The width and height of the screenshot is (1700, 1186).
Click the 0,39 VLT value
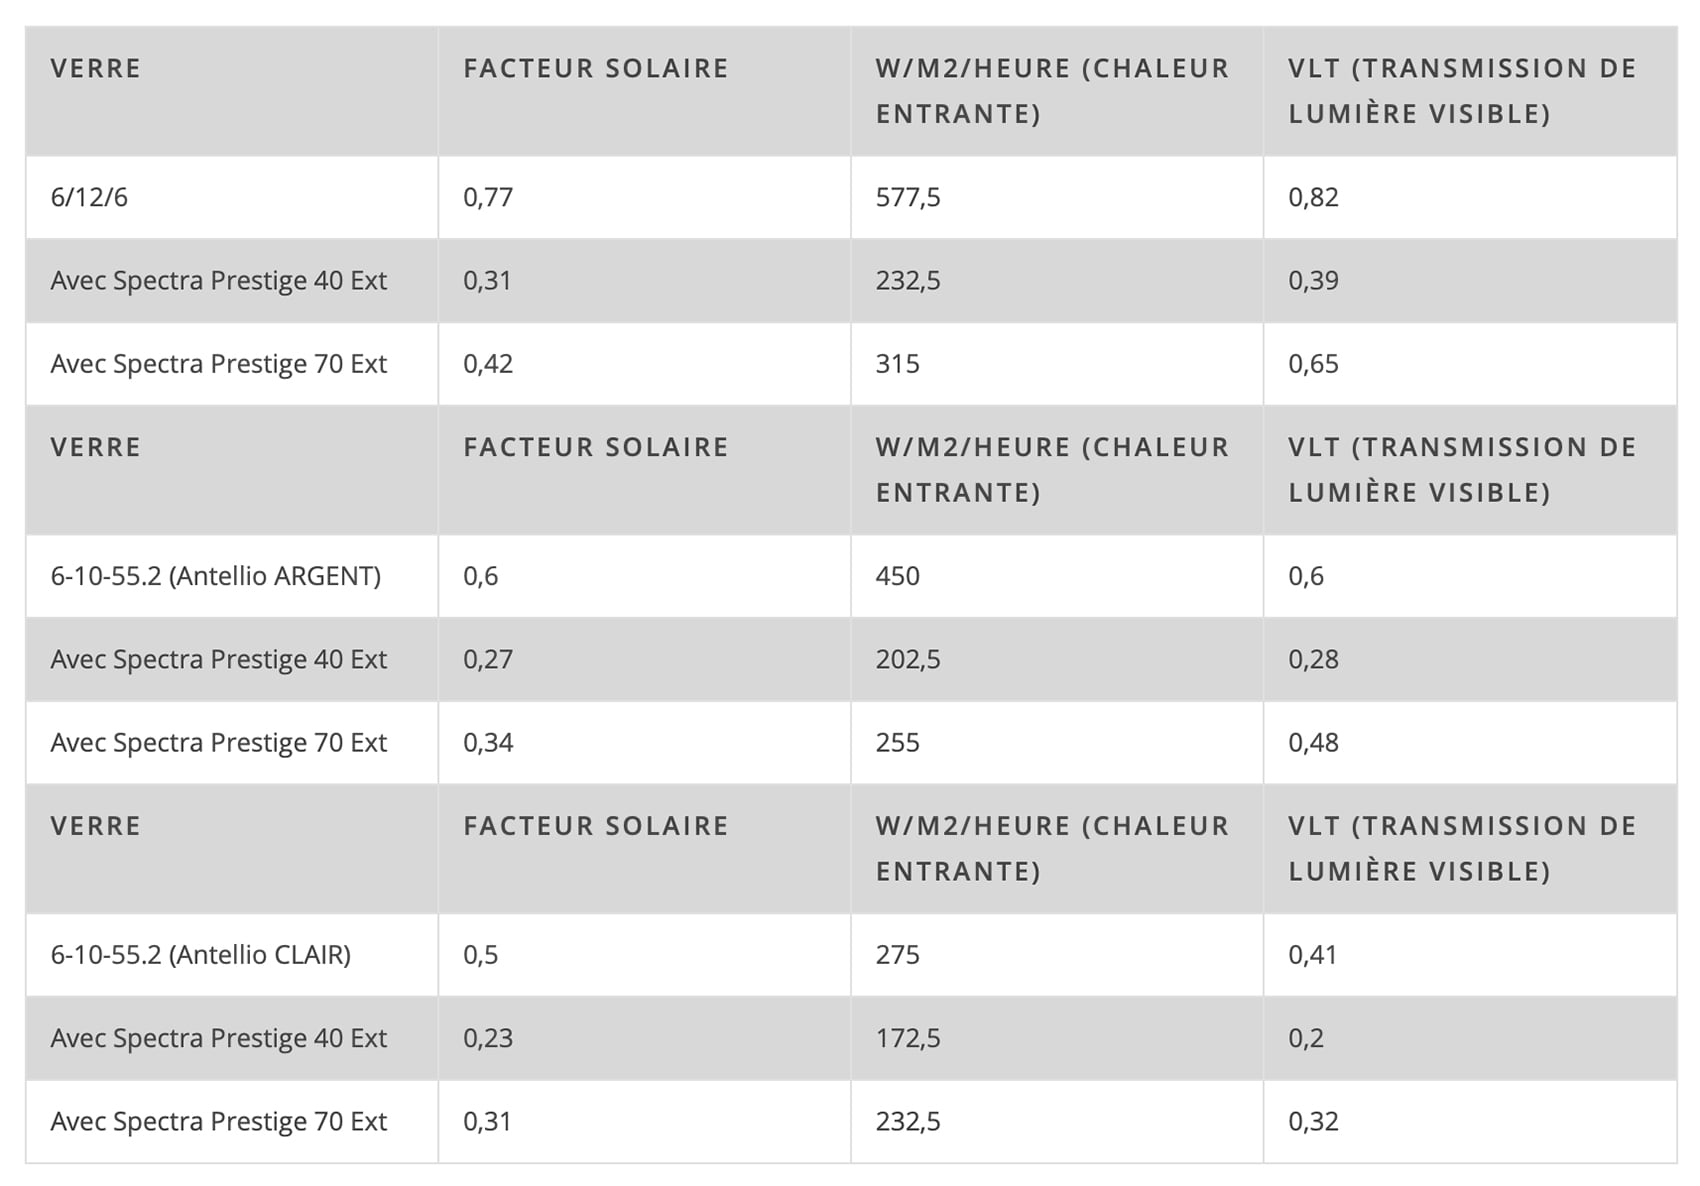(x=1313, y=280)
